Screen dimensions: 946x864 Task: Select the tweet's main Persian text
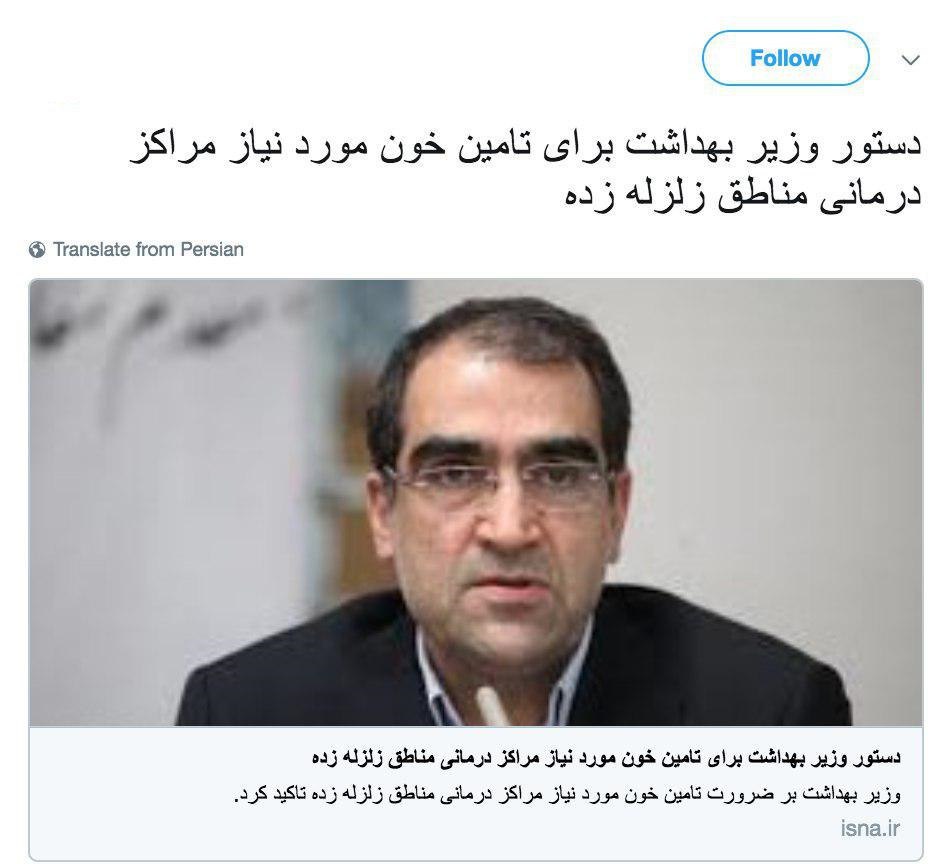(x=525, y=171)
